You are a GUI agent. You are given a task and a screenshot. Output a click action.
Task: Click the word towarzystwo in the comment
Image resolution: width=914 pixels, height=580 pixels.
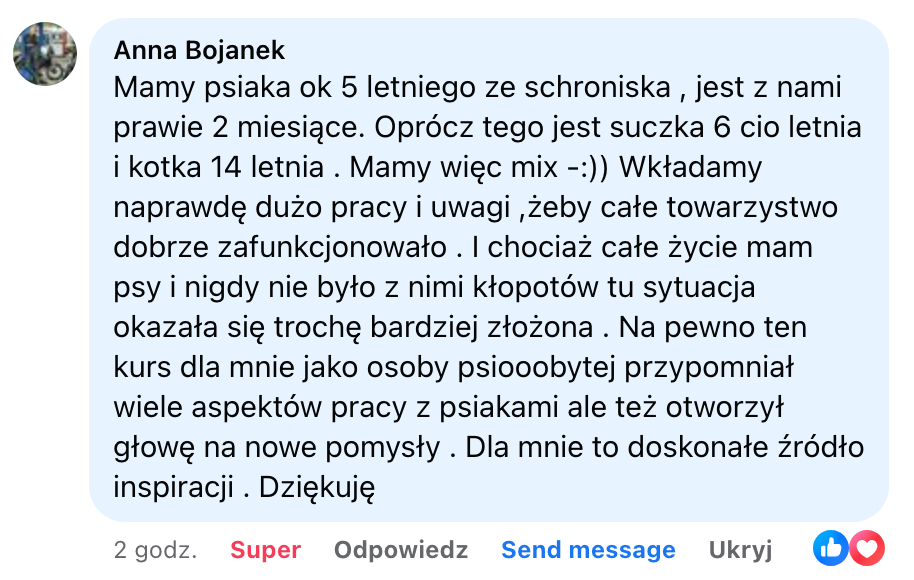click(752, 208)
